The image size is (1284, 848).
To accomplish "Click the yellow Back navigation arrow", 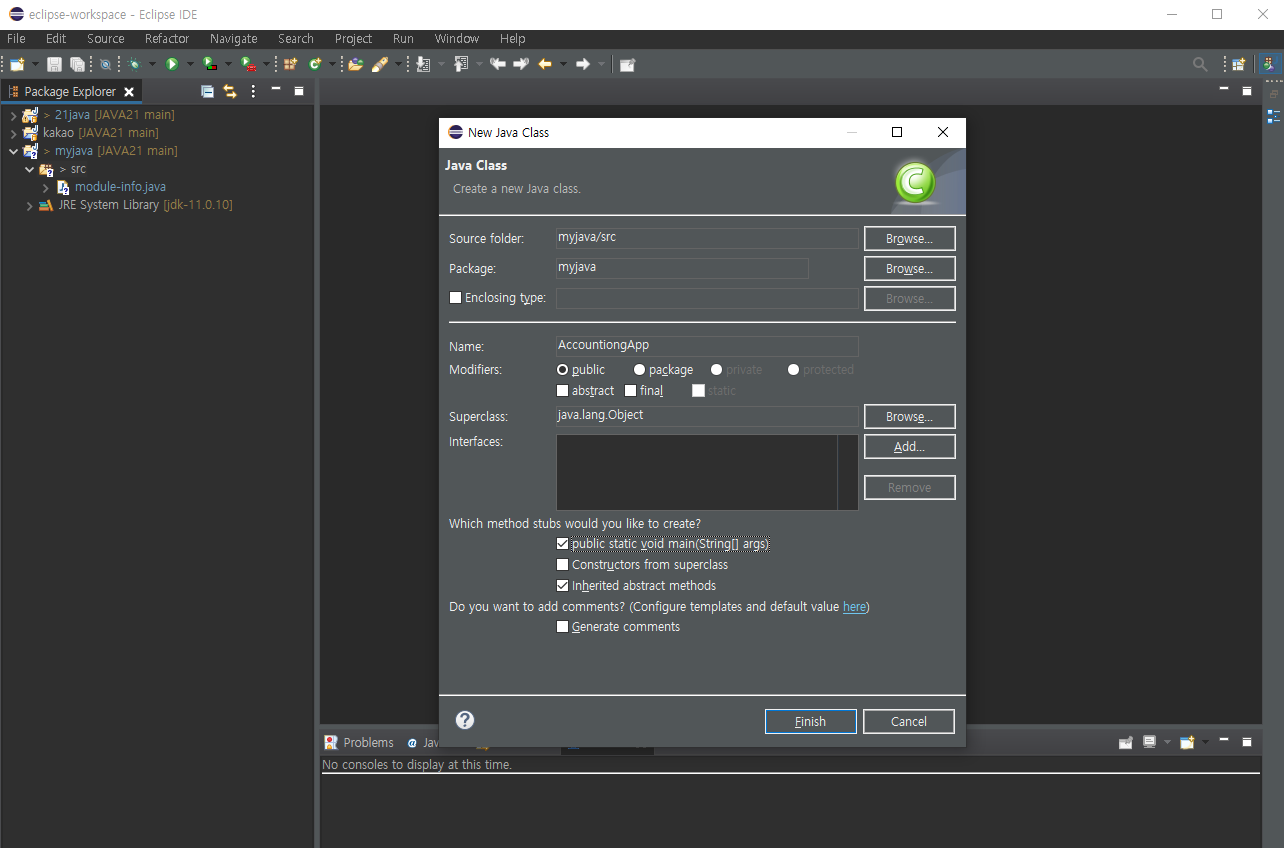I will coord(545,64).
